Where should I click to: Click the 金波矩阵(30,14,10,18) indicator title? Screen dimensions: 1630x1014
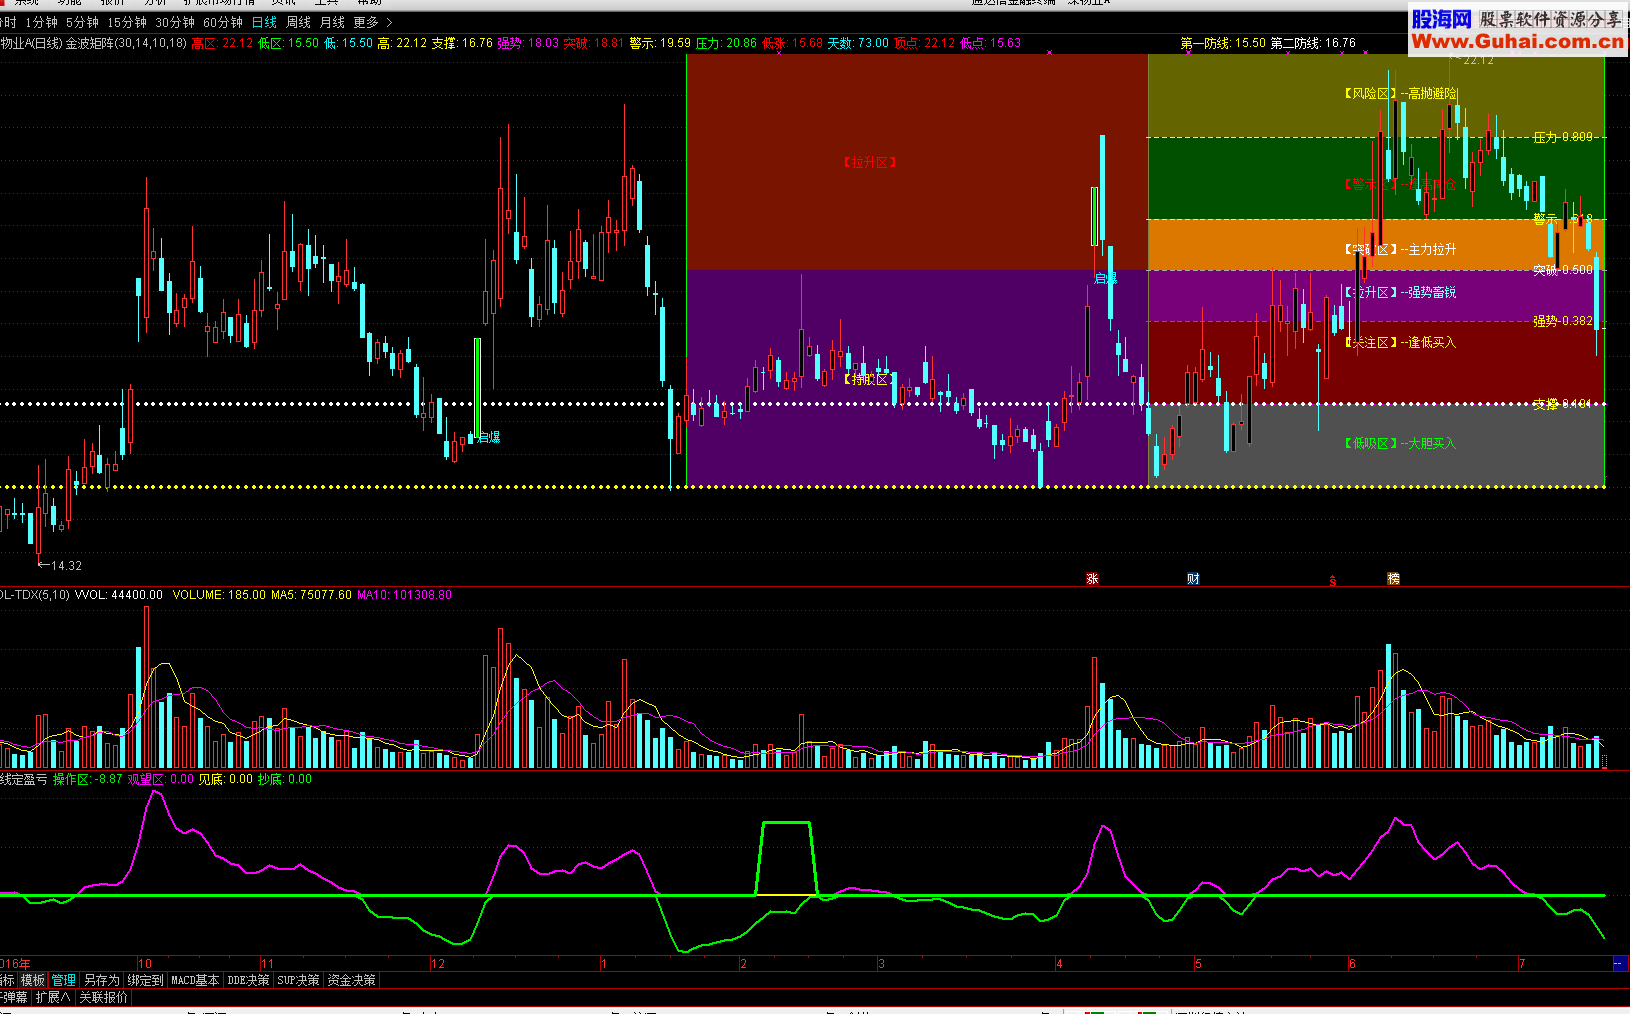[x=126, y=43]
